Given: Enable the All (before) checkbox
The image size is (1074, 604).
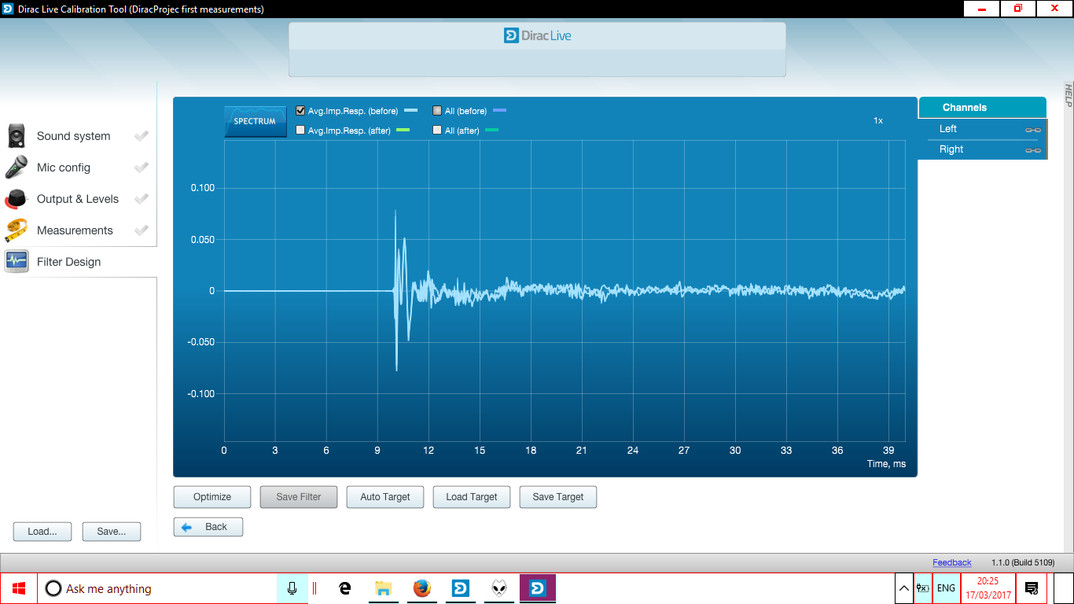Looking at the screenshot, I should (x=437, y=111).
